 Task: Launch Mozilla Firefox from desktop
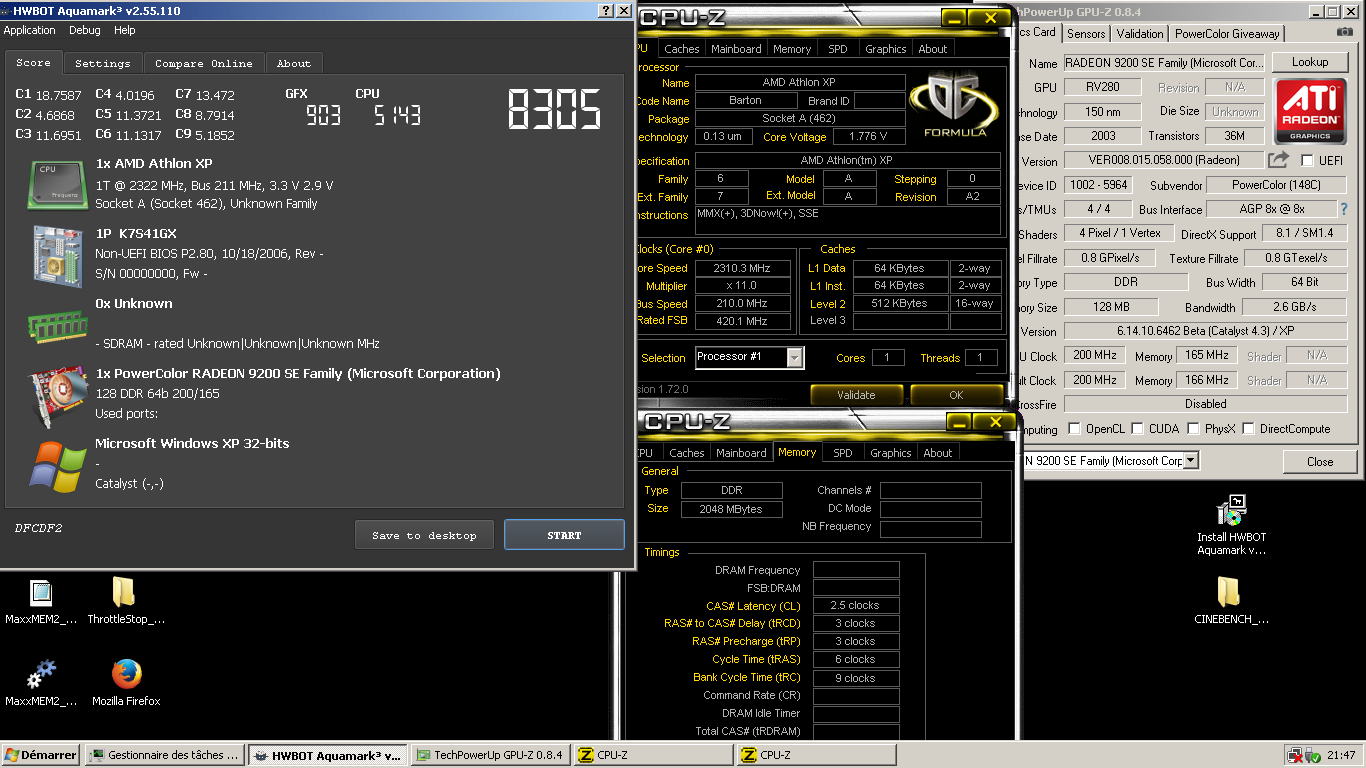point(127,674)
